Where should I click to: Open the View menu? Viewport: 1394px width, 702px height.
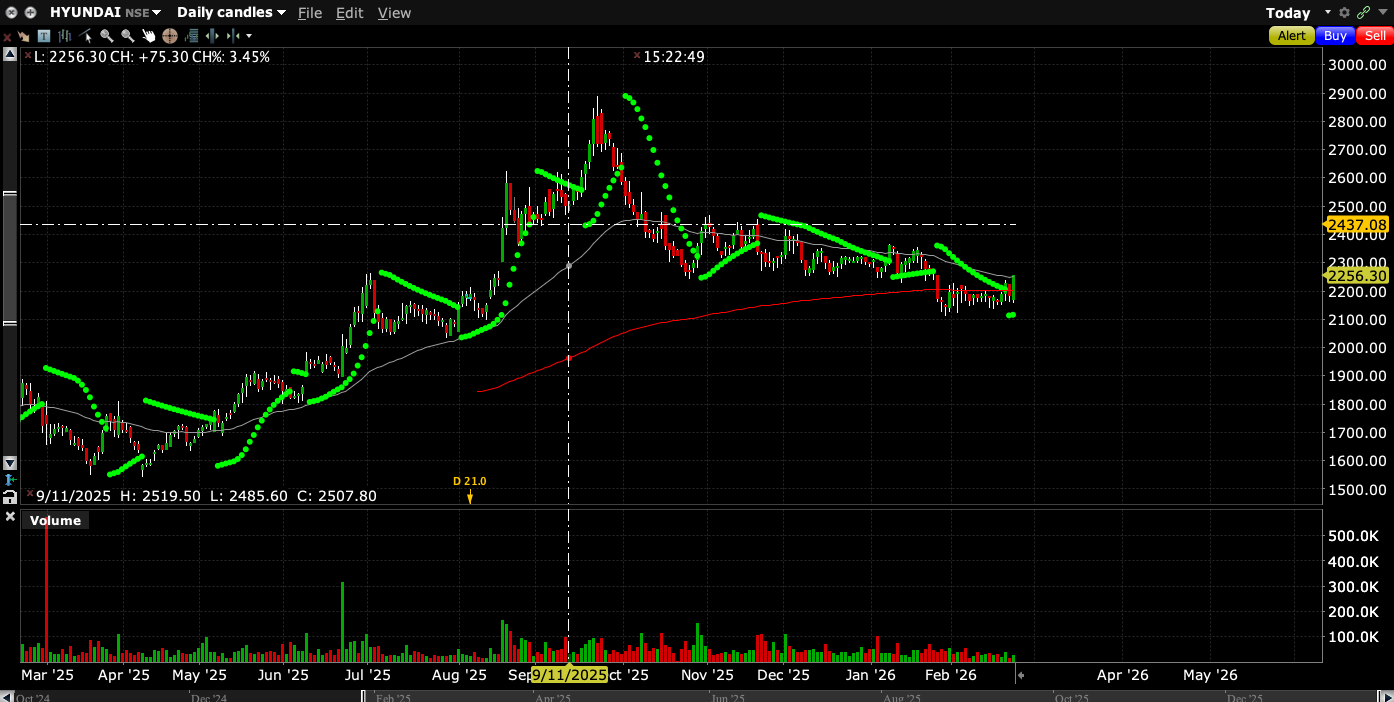[x=394, y=13]
